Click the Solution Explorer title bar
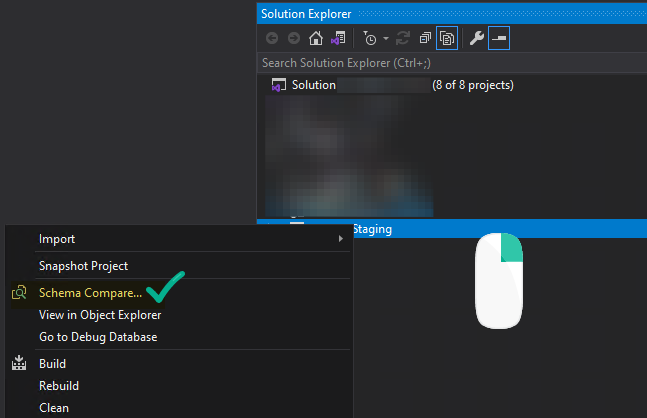The image size is (647, 418). (452, 14)
